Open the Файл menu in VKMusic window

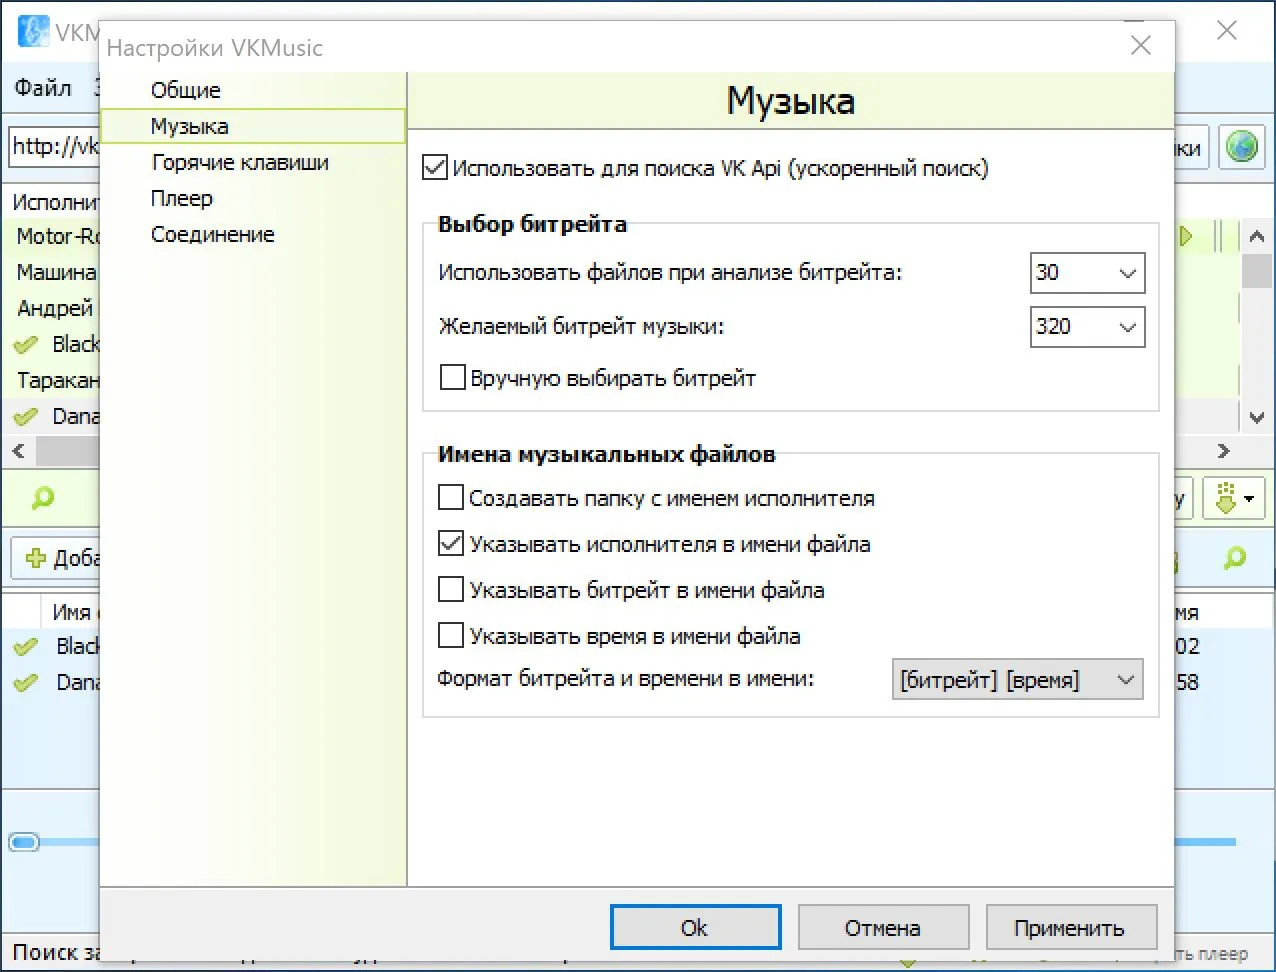click(x=43, y=88)
